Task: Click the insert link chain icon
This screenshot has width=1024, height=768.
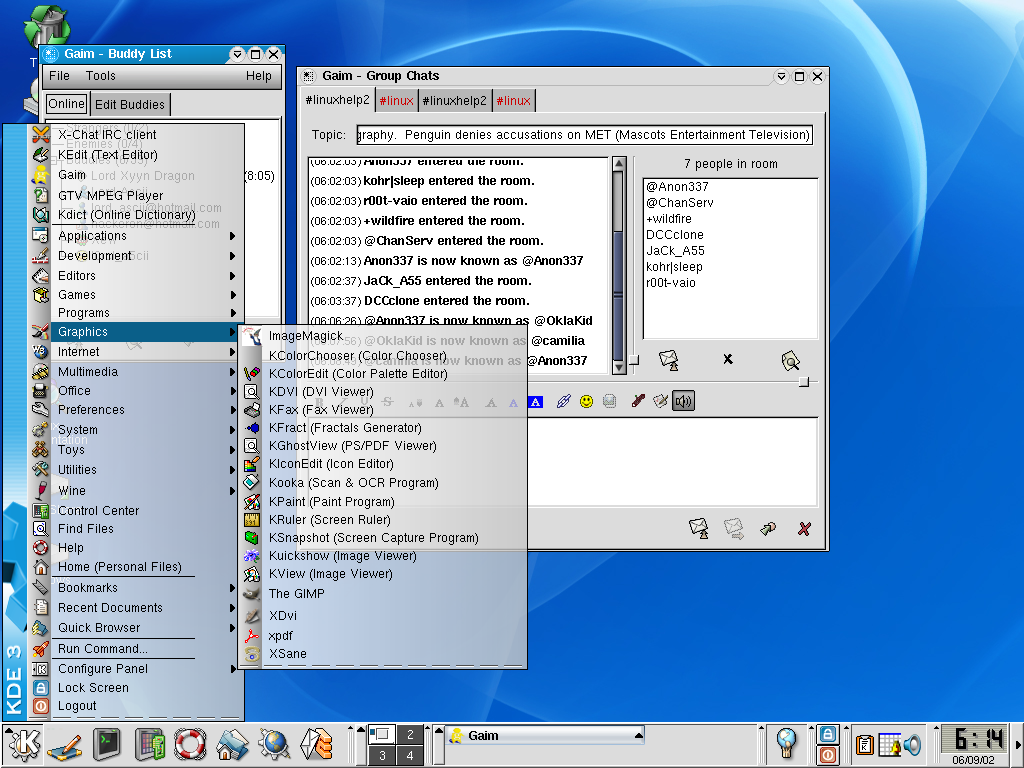Action: [563, 401]
